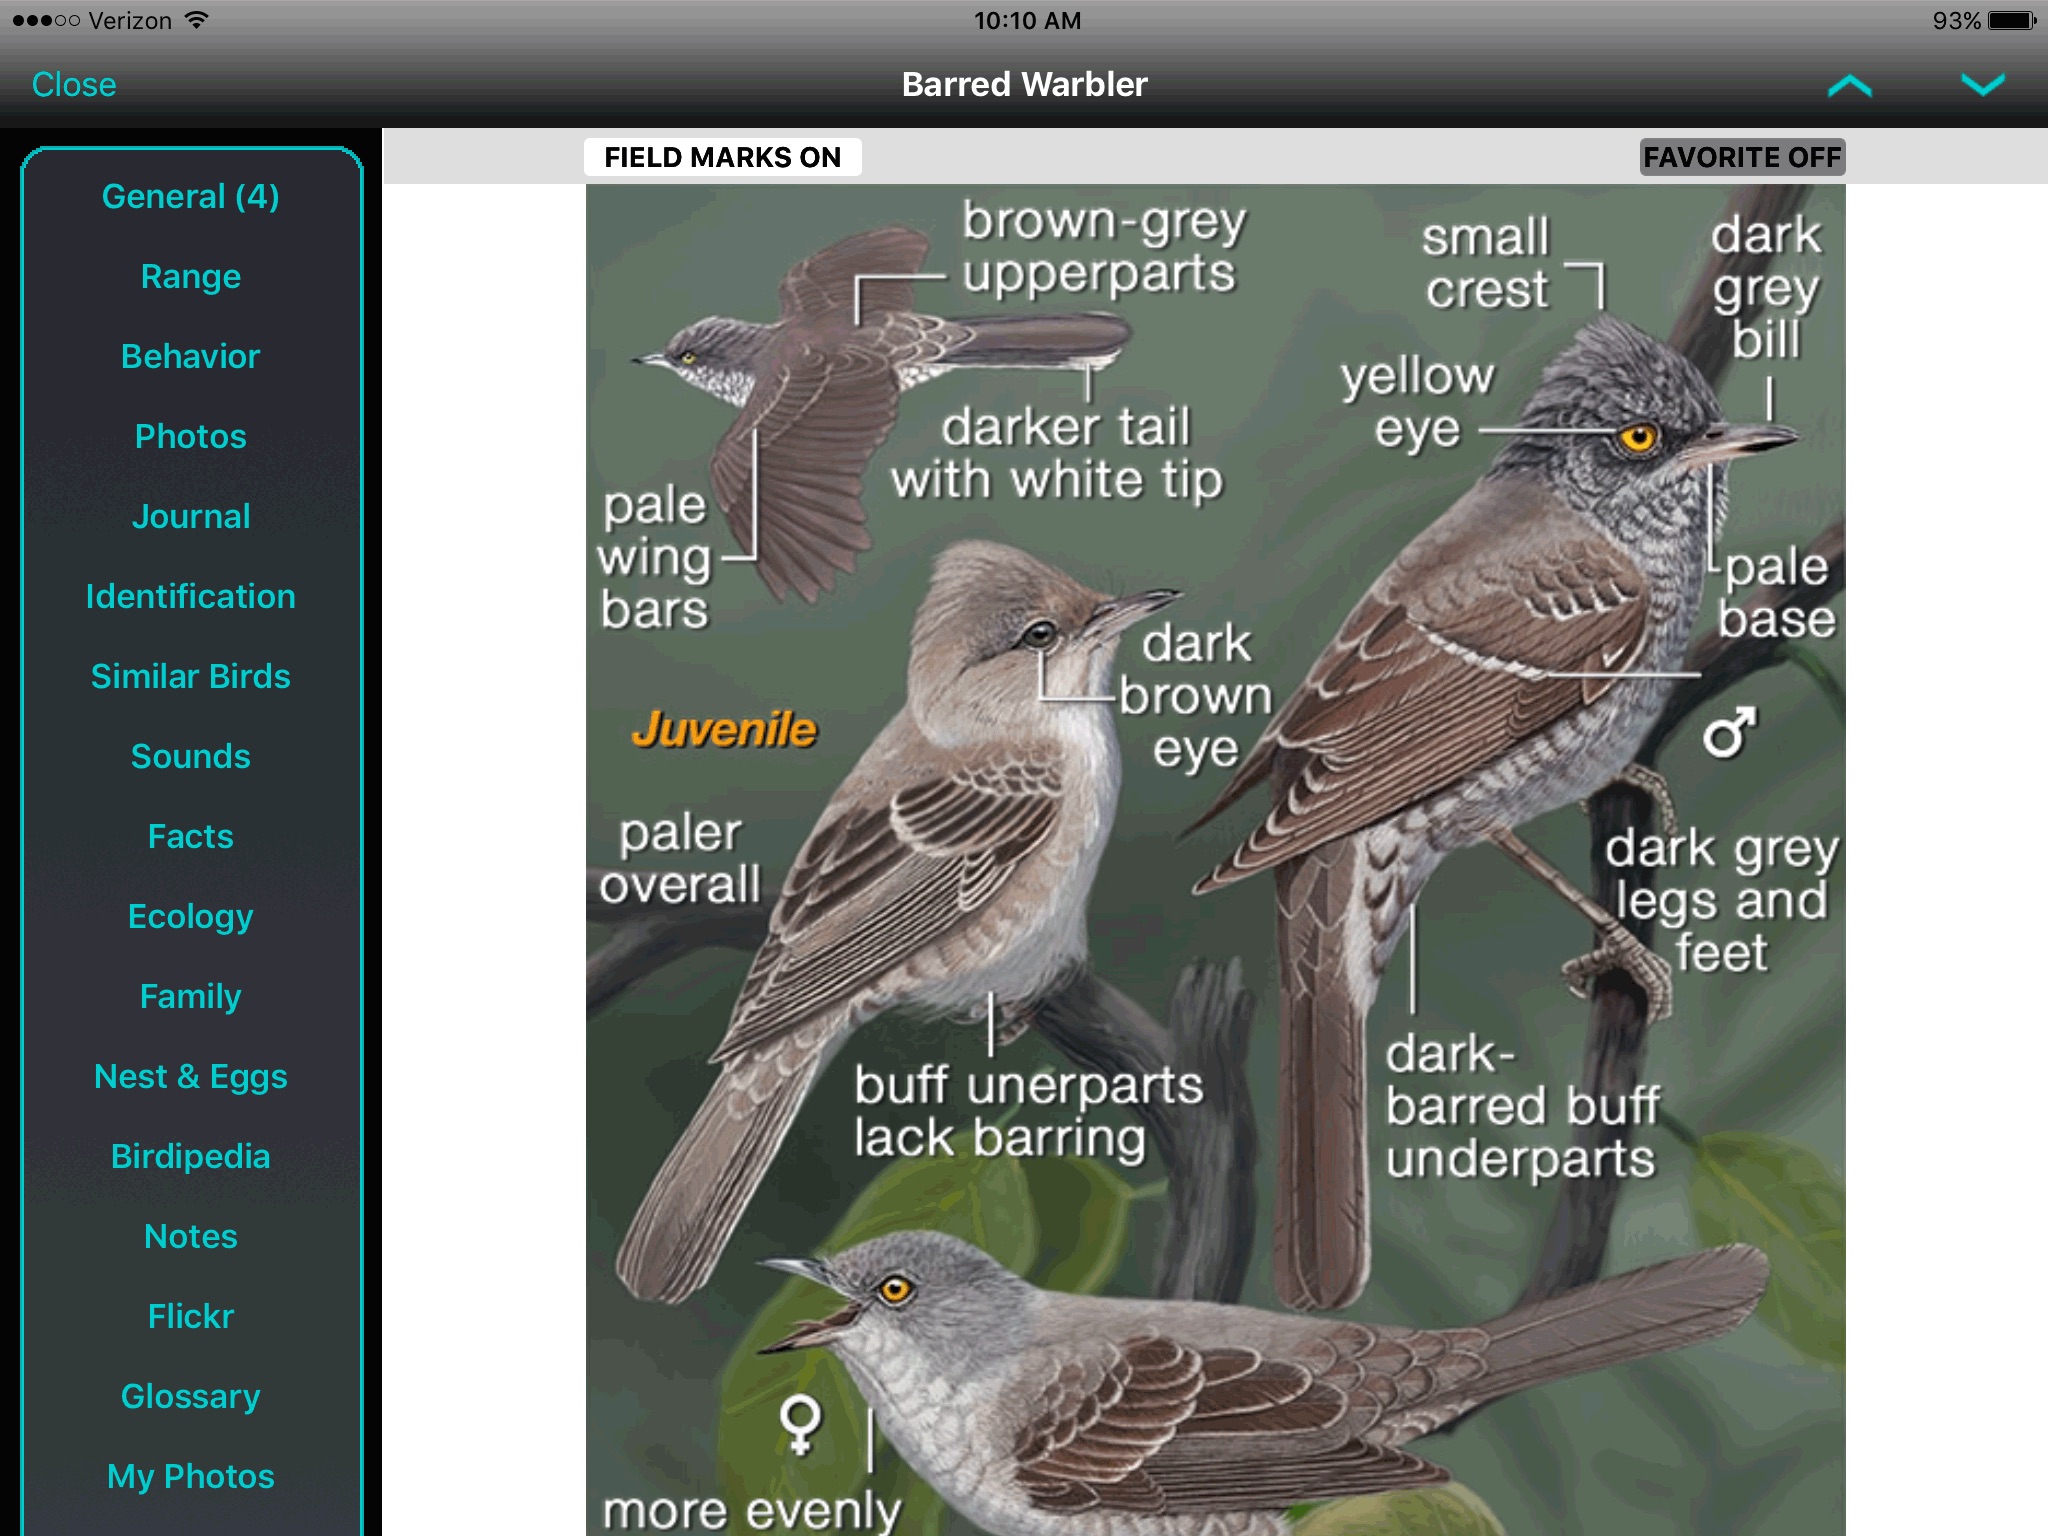2048x1536 pixels.
Task: Toggle FAVORITE OFF button
Action: tap(1742, 157)
